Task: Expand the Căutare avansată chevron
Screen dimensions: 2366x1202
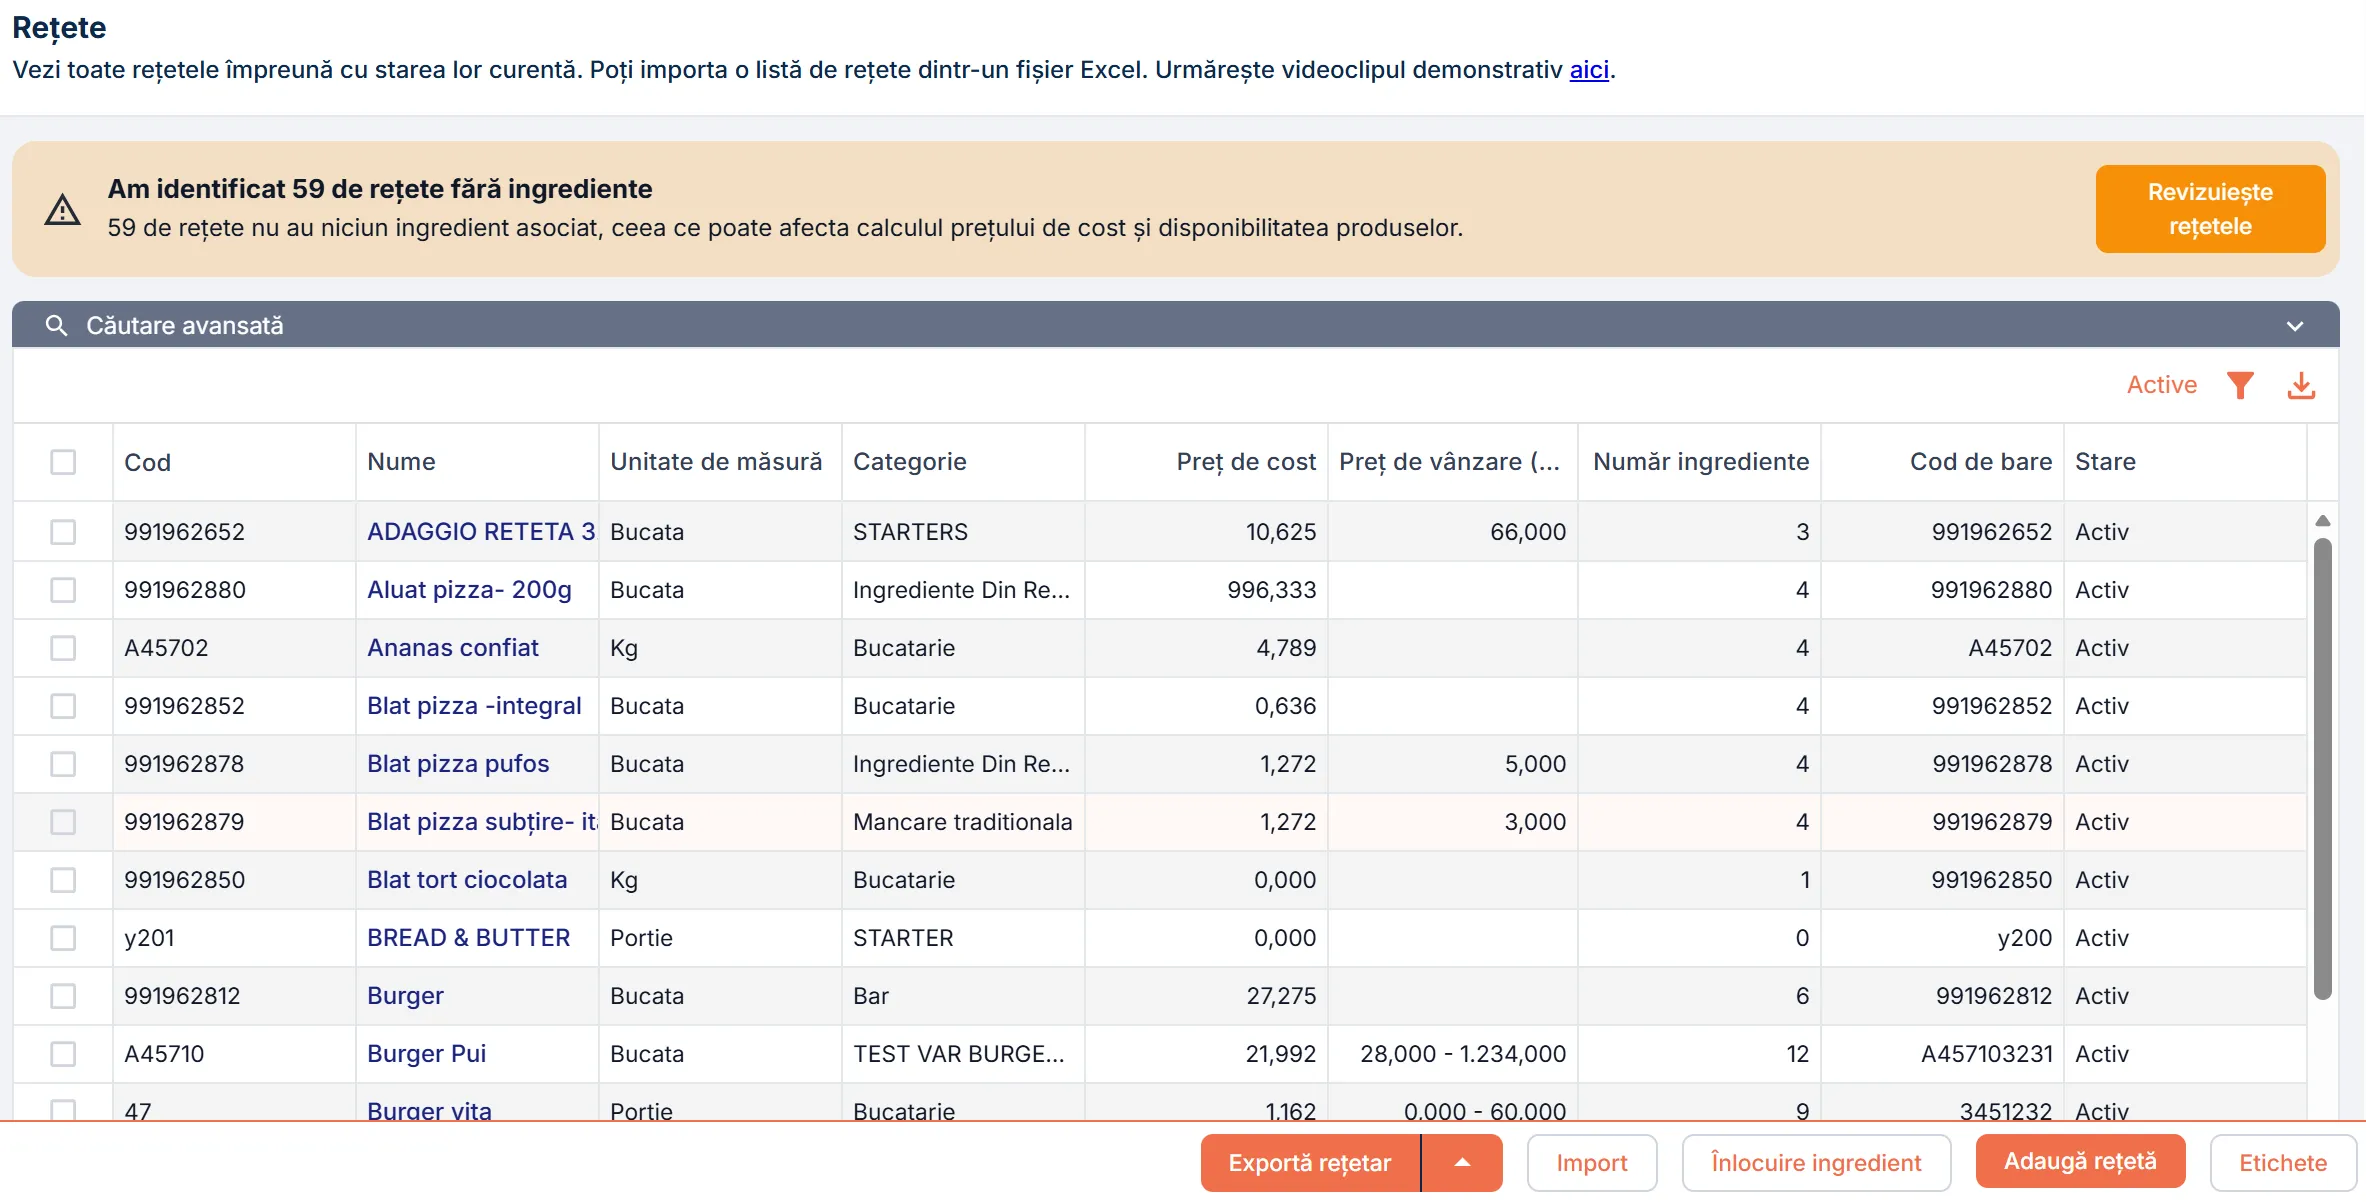Action: (2295, 326)
